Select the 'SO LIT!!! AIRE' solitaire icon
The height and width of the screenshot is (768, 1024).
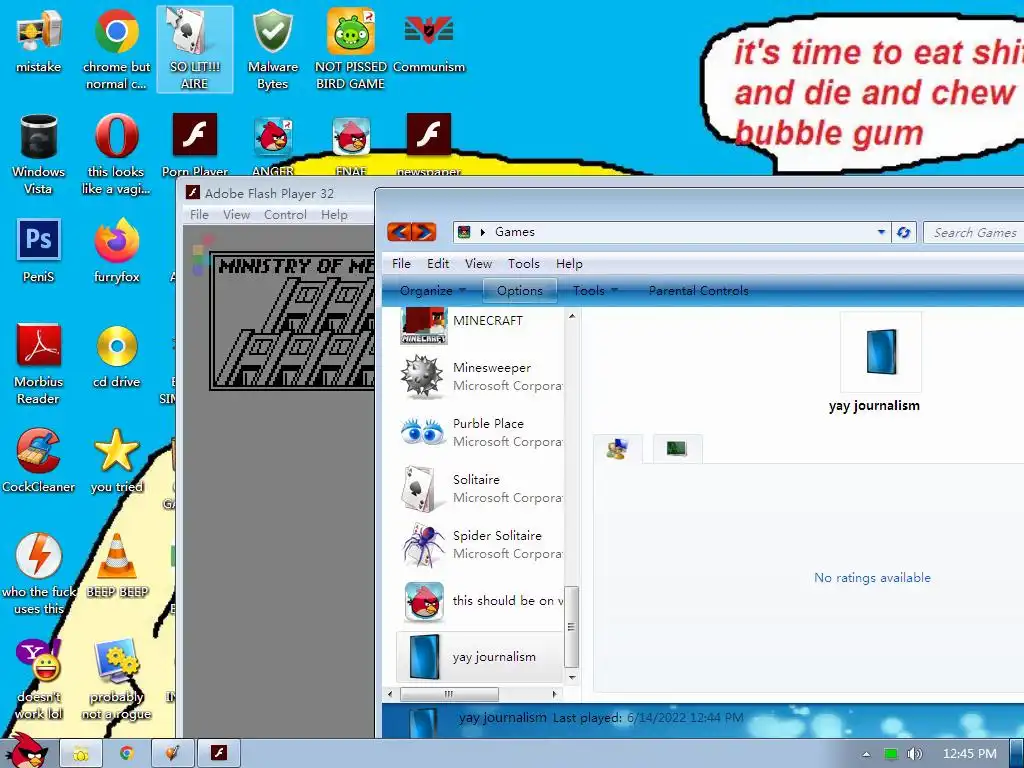(x=195, y=51)
